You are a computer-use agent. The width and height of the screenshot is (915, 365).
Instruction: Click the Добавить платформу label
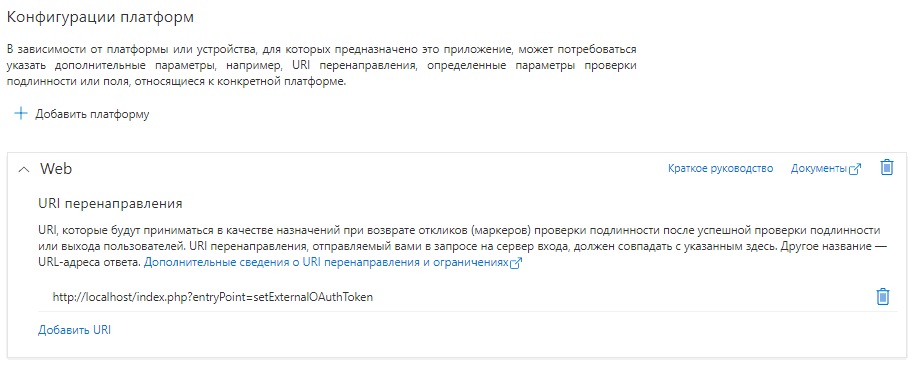[x=92, y=114]
